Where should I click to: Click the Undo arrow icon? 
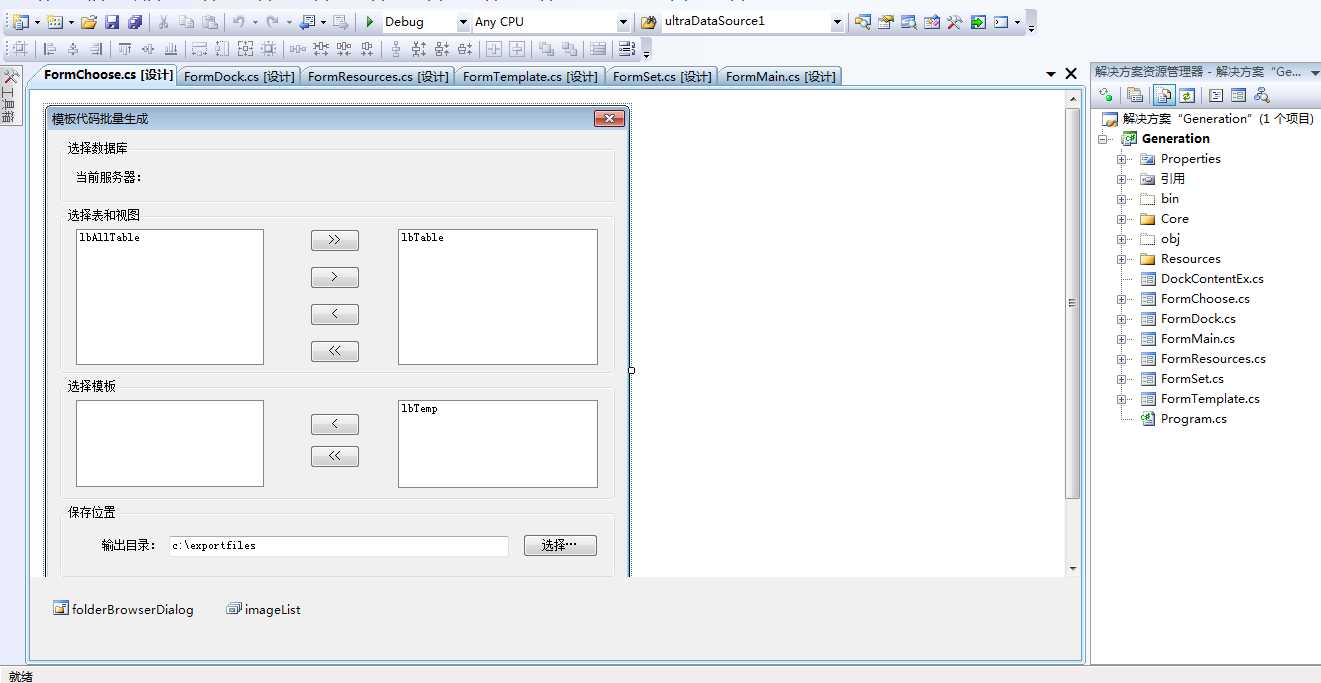tap(238, 22)
